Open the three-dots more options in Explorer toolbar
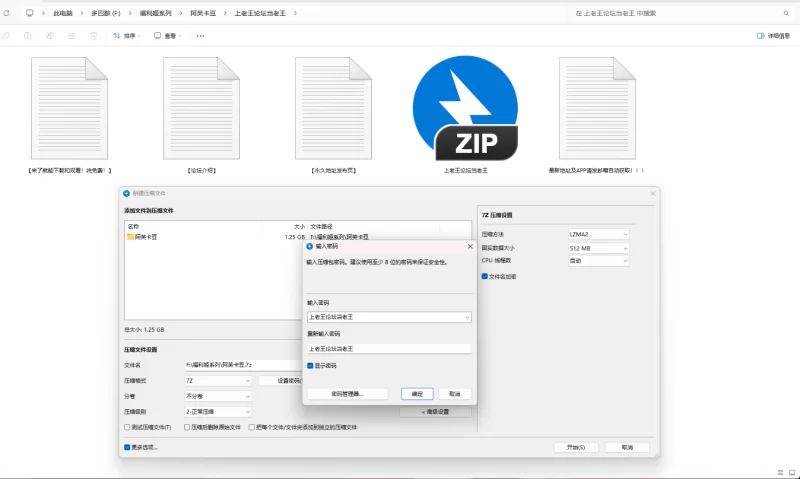800x479 pixels. (x=201, y=36)
